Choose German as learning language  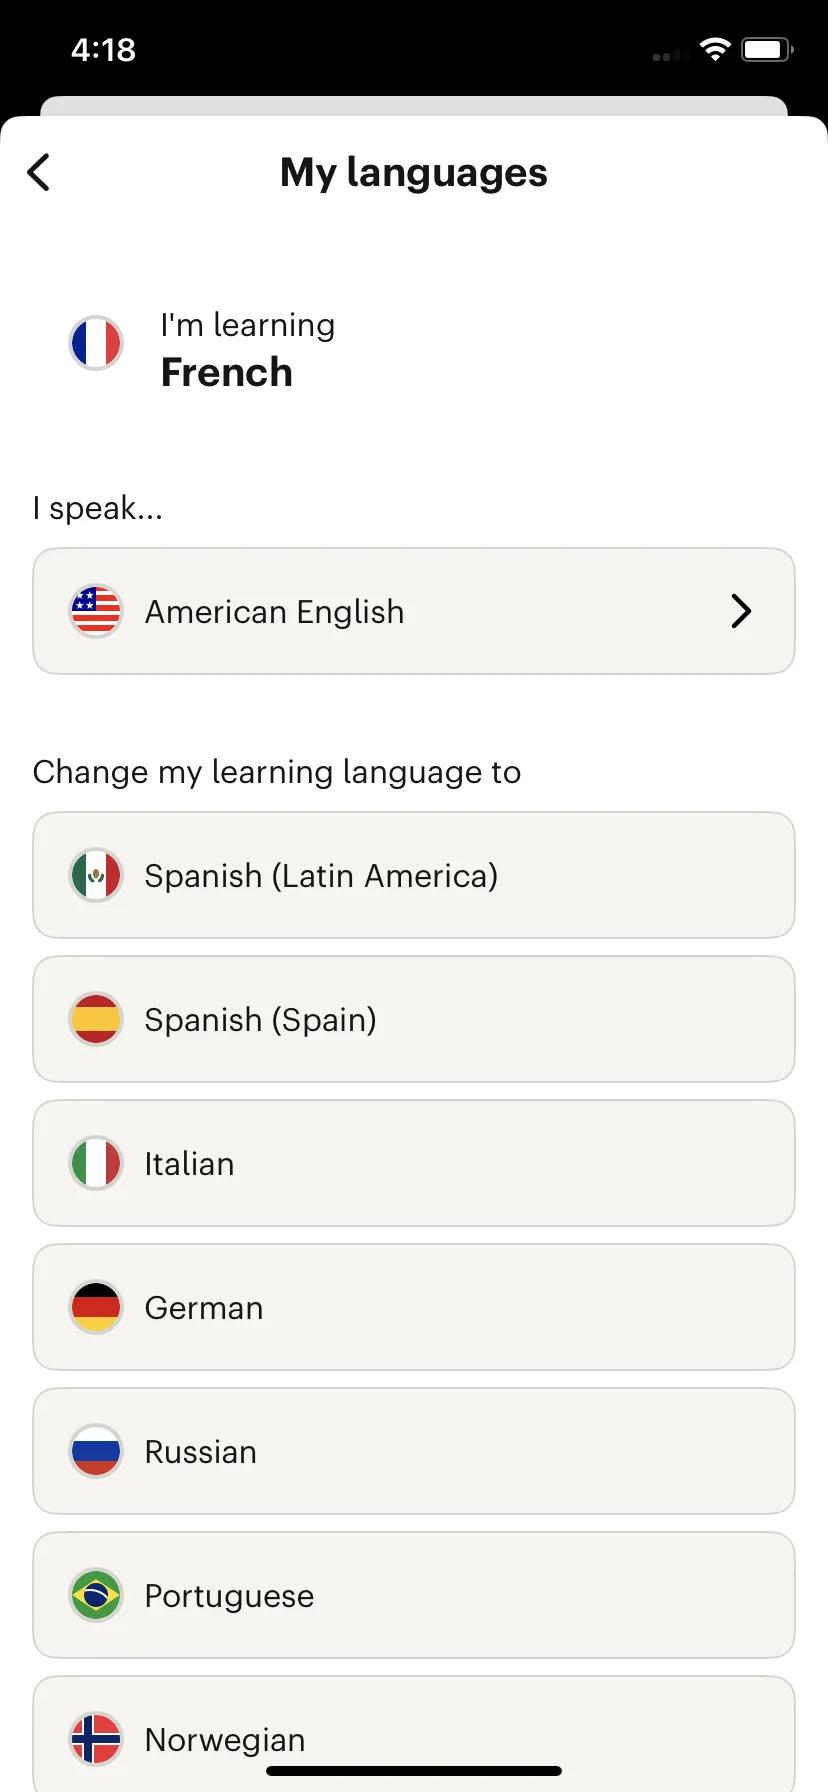click(414, 1307)
